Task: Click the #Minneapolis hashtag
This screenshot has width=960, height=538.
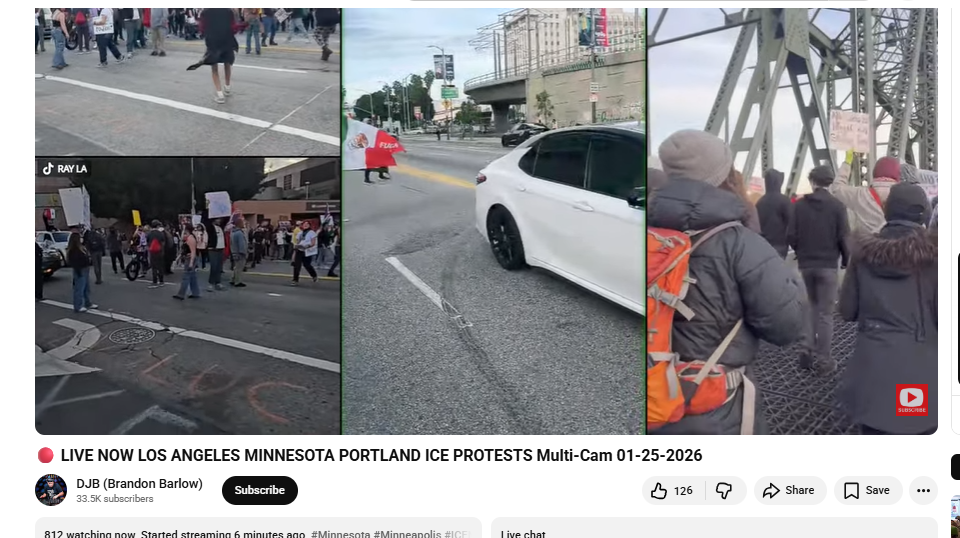Action: point(407,534)
